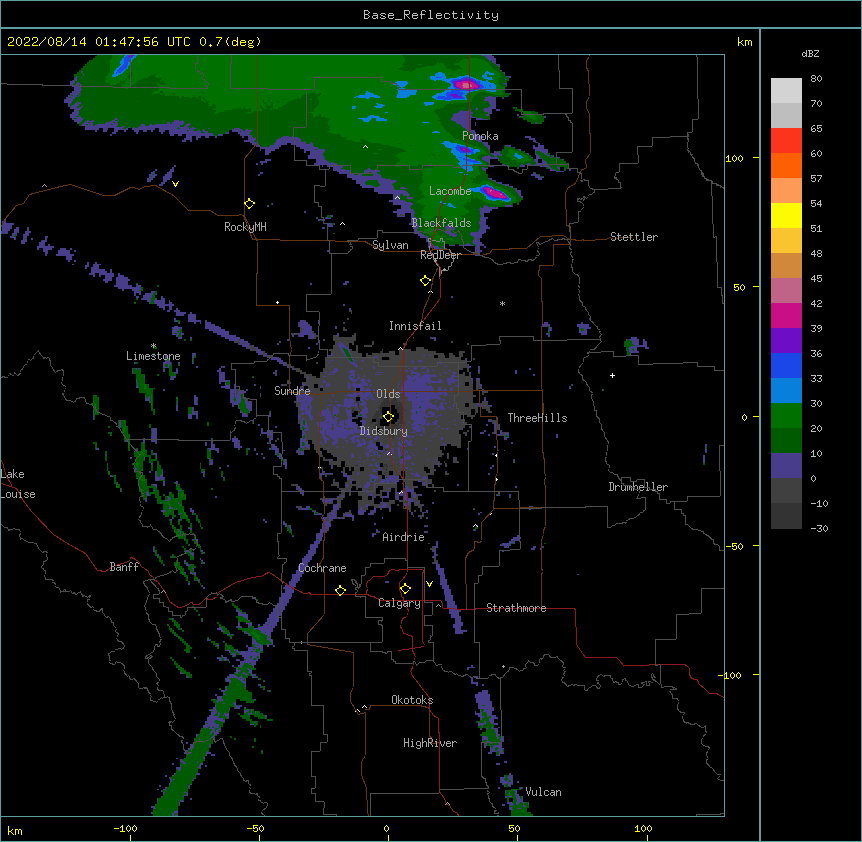The width and height of the screenshot is (862, 842).
Task: Click the HighRiver city label
Action: click(430, 743)
